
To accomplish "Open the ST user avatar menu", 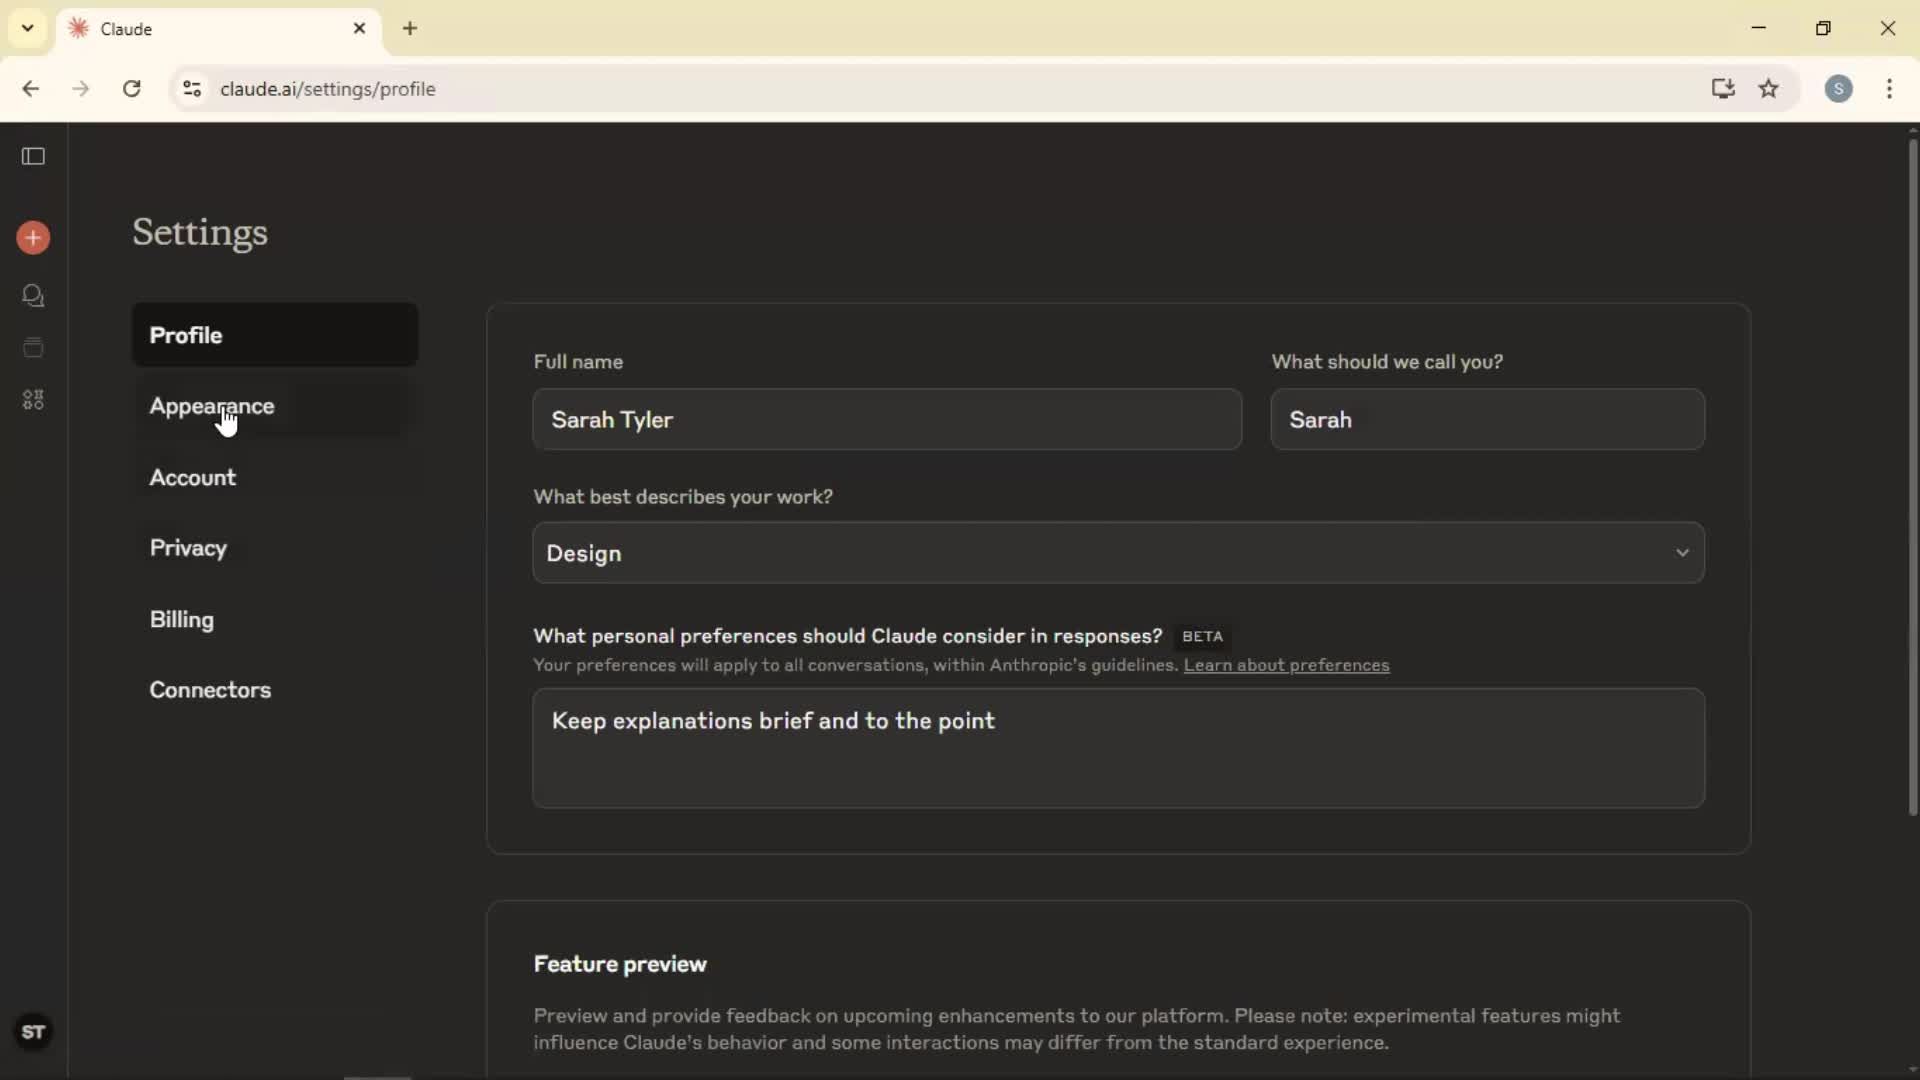I will 33,1032.
